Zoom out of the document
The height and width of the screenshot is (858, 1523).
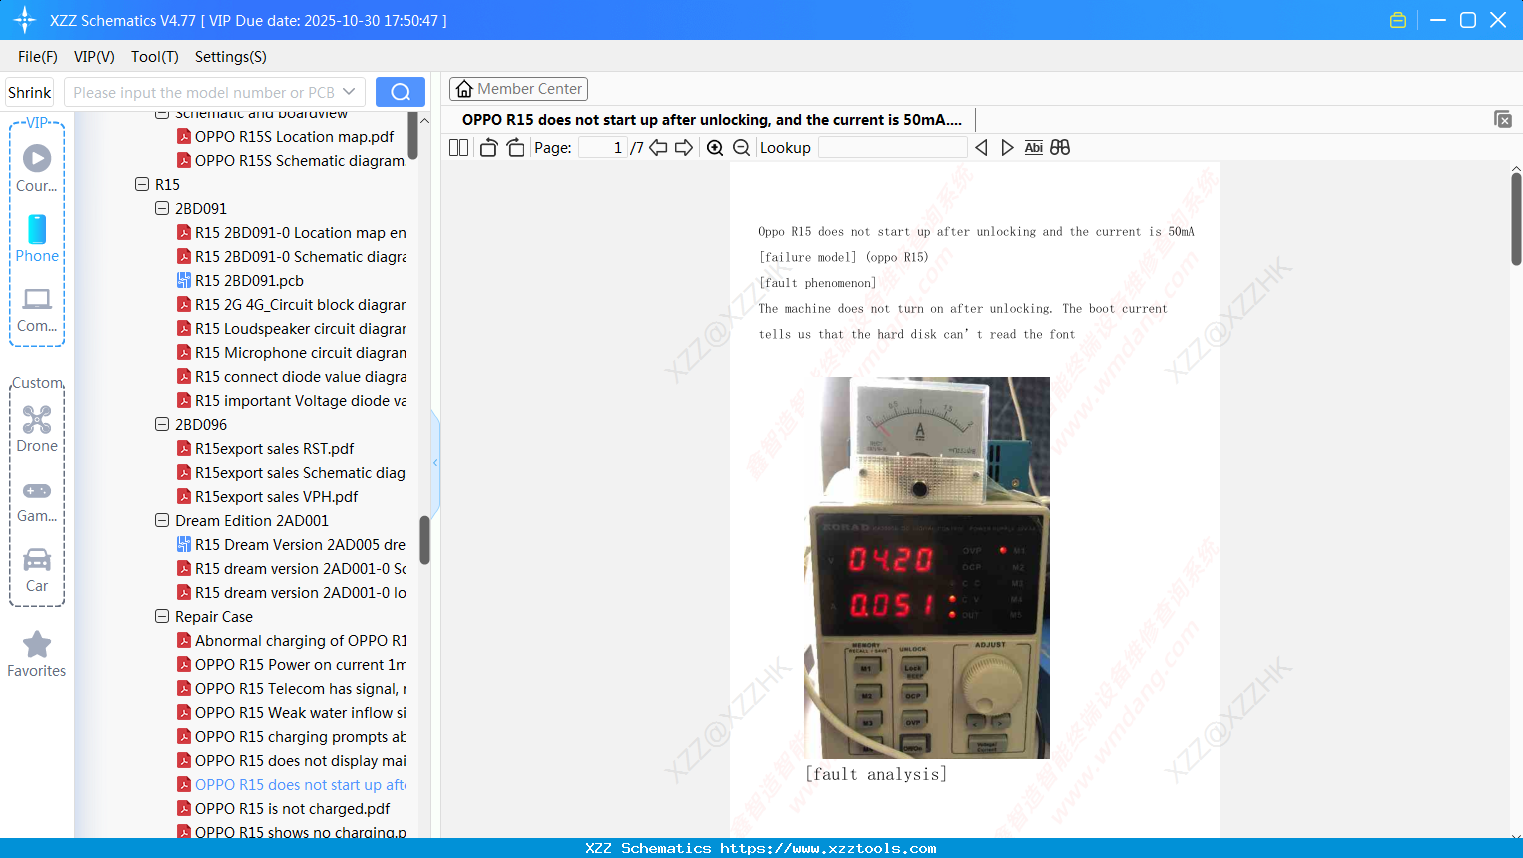[x=741, y=148]
